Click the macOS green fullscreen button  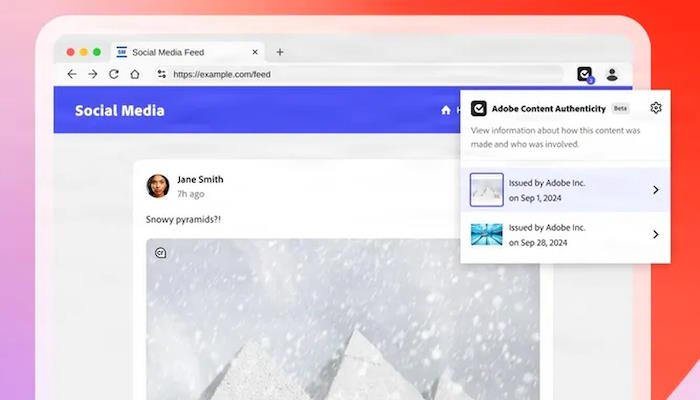(x=97, y=52)
